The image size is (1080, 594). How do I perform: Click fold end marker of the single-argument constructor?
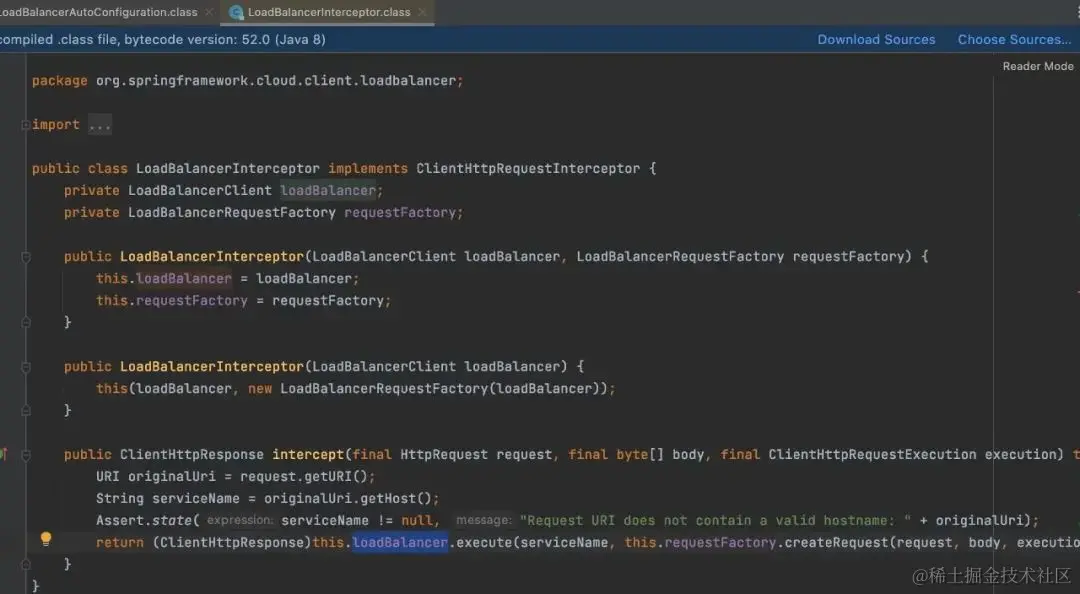click(x=25, y=411)
